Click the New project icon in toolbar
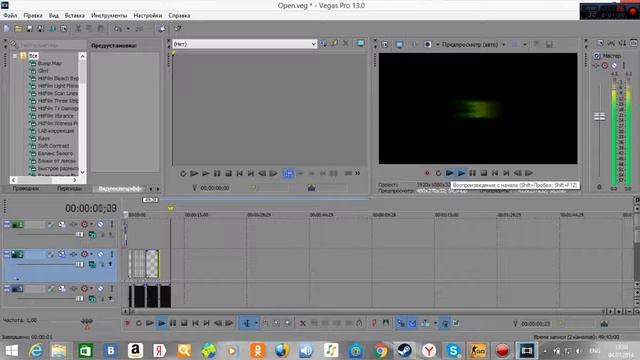Viewport: 640px width, 360px height. [x=7, y=29]
